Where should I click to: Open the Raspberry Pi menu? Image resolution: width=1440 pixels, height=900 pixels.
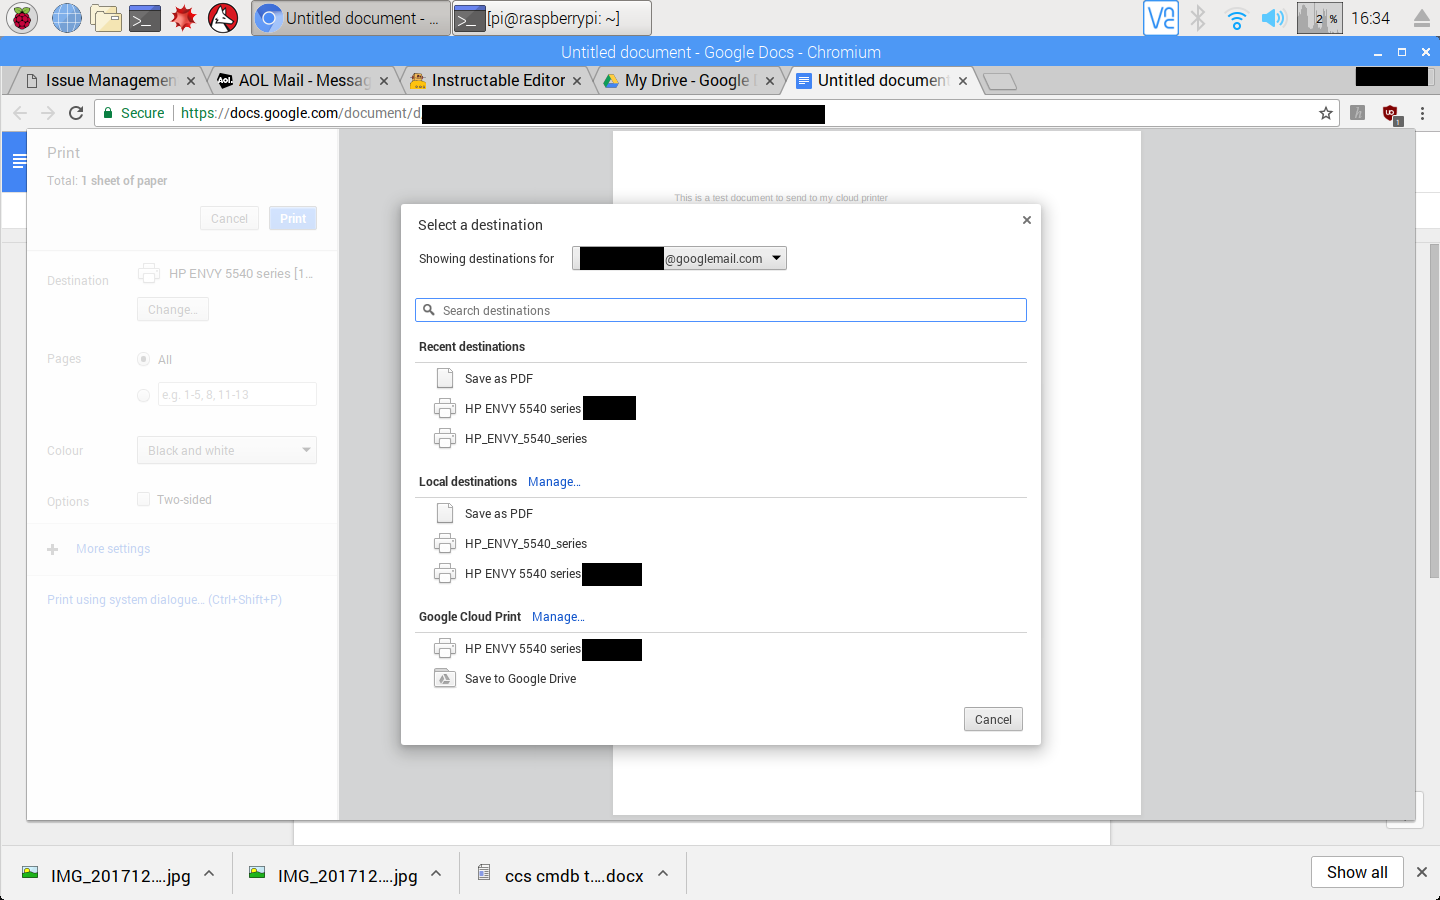click(22, 17)
